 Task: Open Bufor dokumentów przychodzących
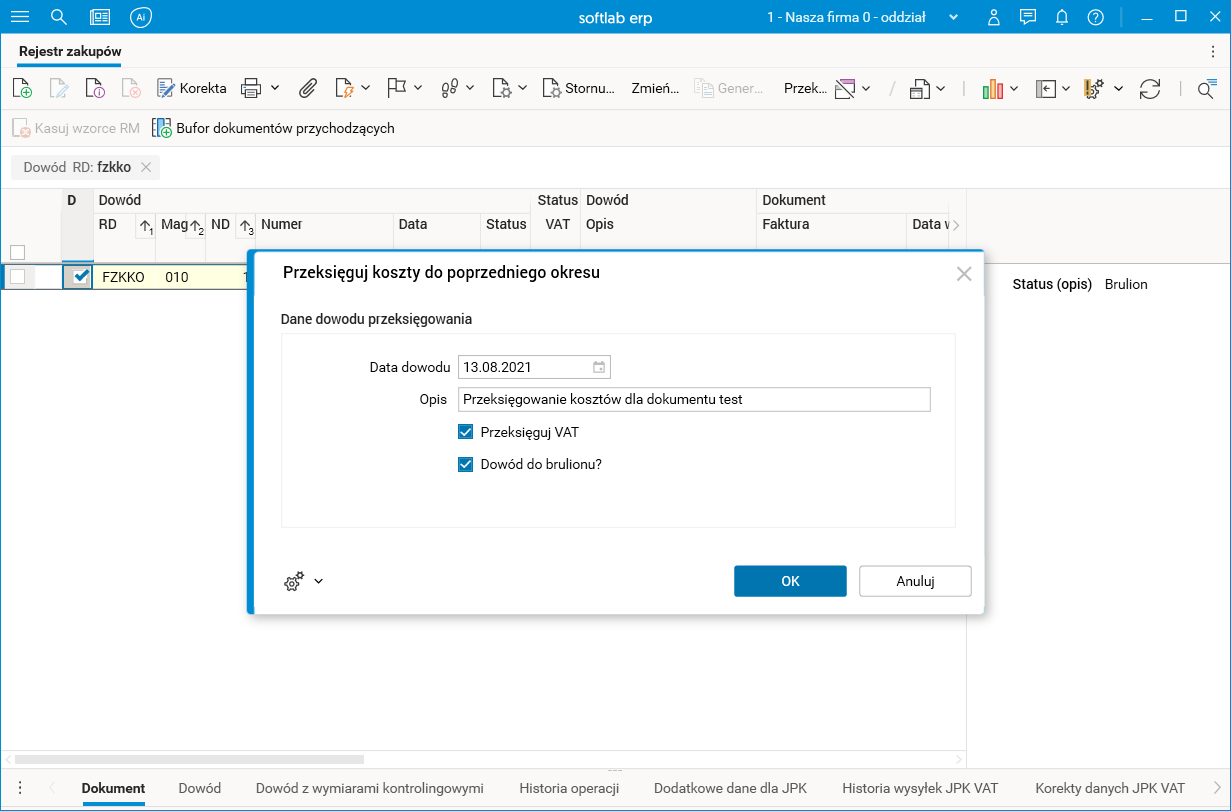click(273, 128)
